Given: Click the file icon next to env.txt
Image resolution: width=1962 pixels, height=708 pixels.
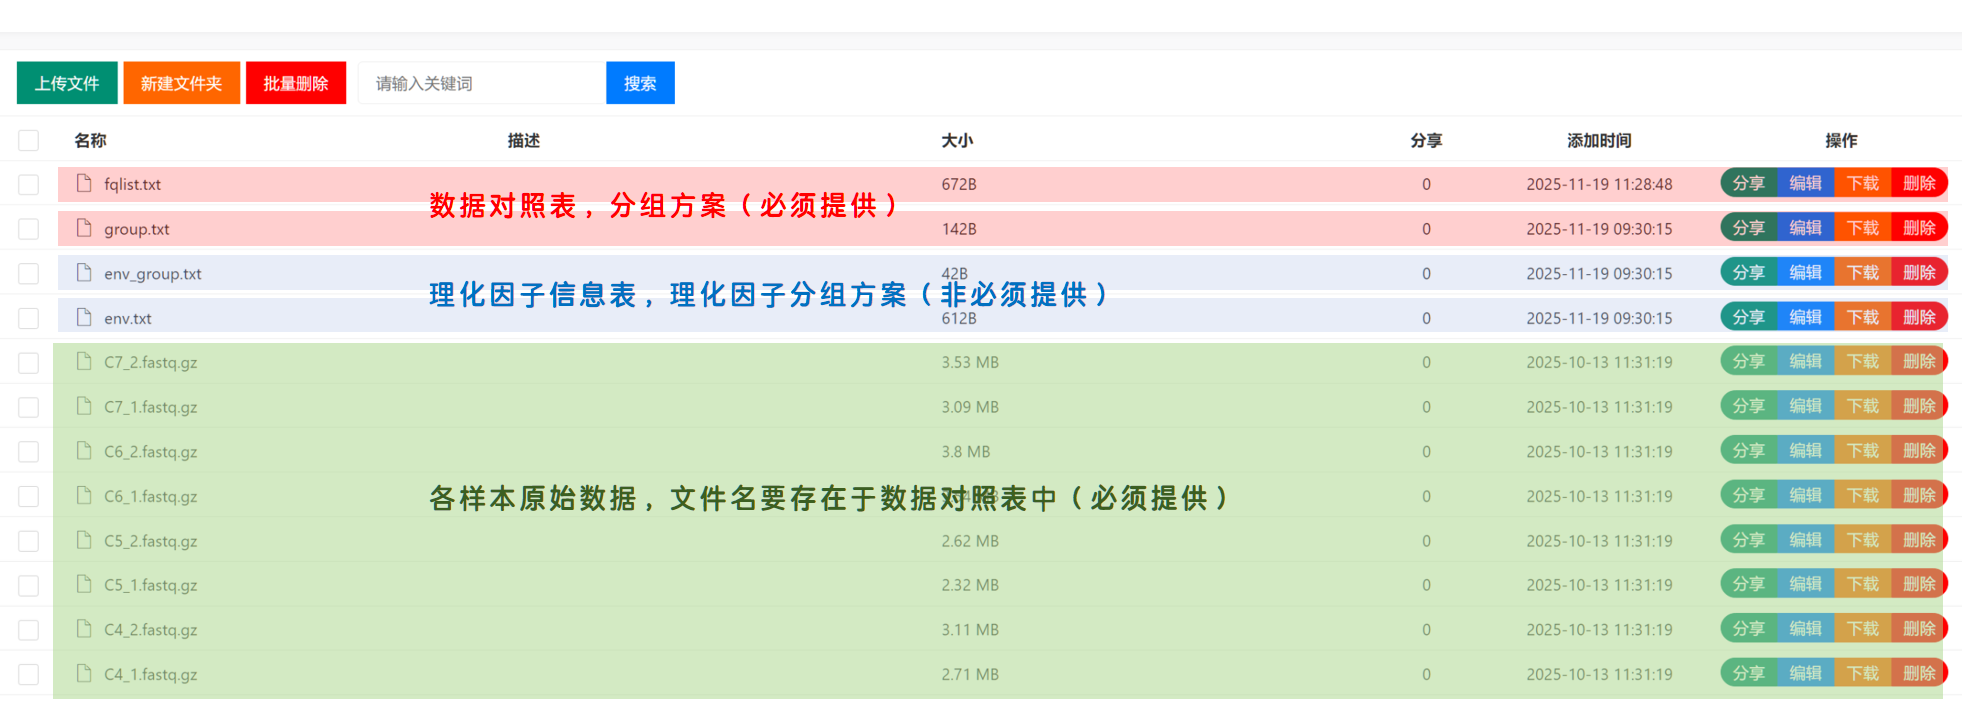Looking at the screenshot, I should point(85,318).
